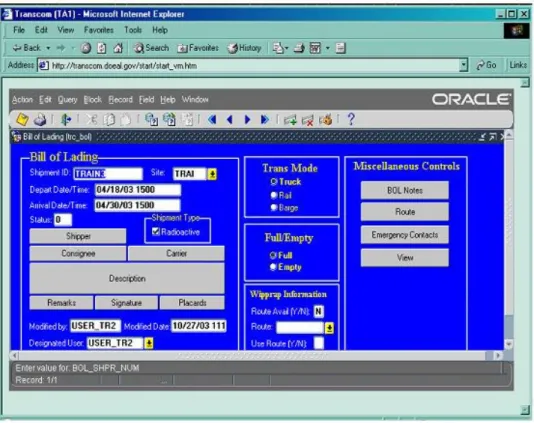Open the Oracle Block menu
This screenshot has width=534, height=423.
(x=93, y=100)
